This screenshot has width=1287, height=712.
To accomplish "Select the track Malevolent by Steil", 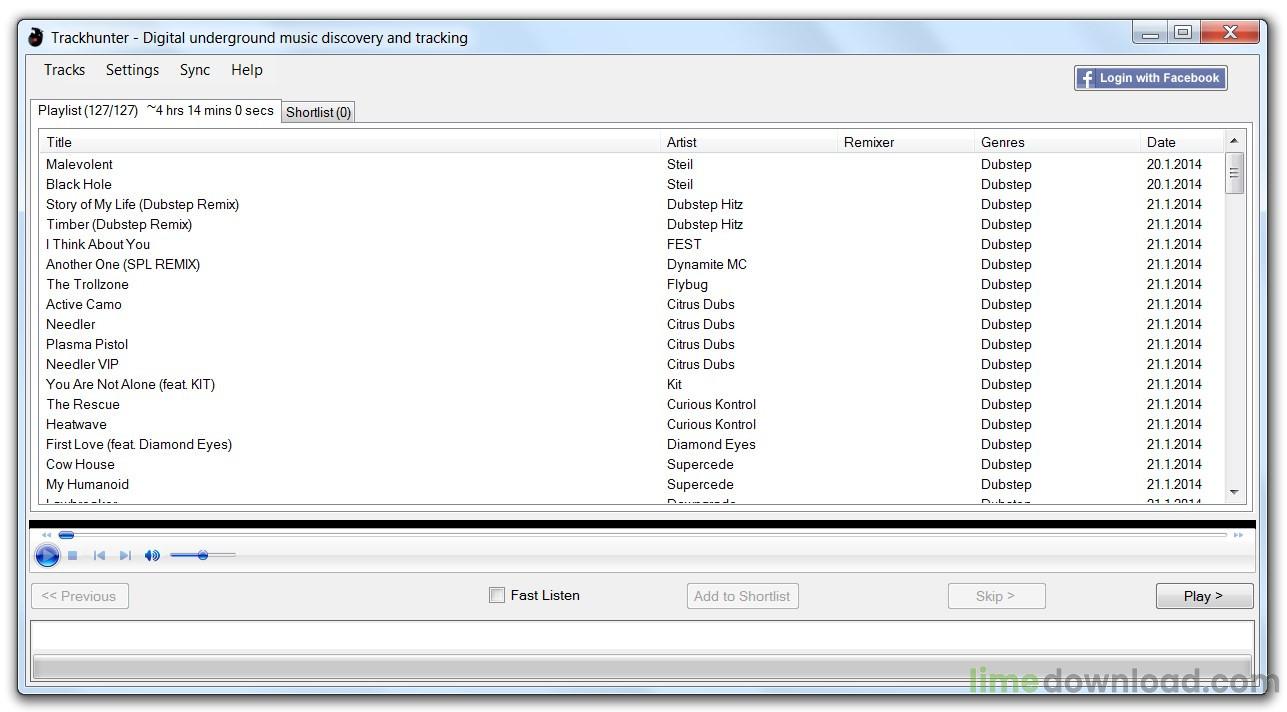I will (80, 164).
